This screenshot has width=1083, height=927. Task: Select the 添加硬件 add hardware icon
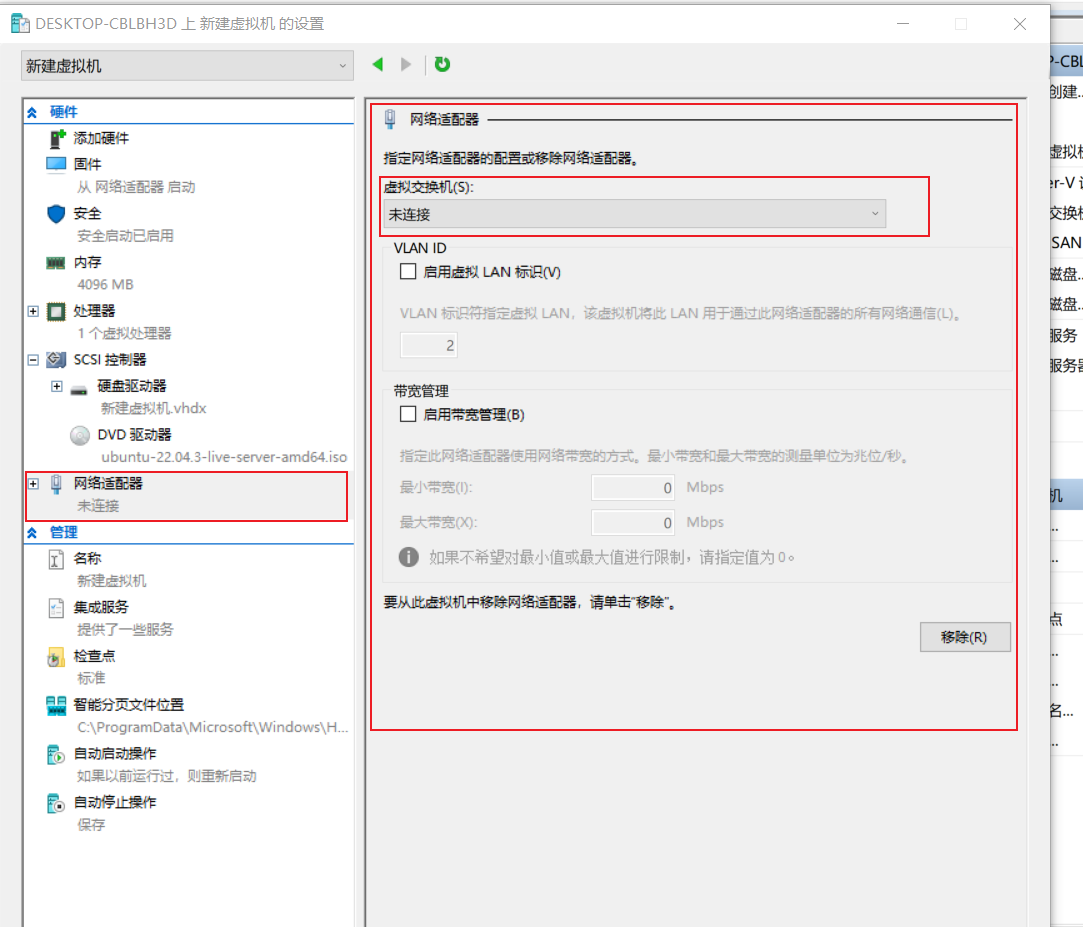[57, 138]
